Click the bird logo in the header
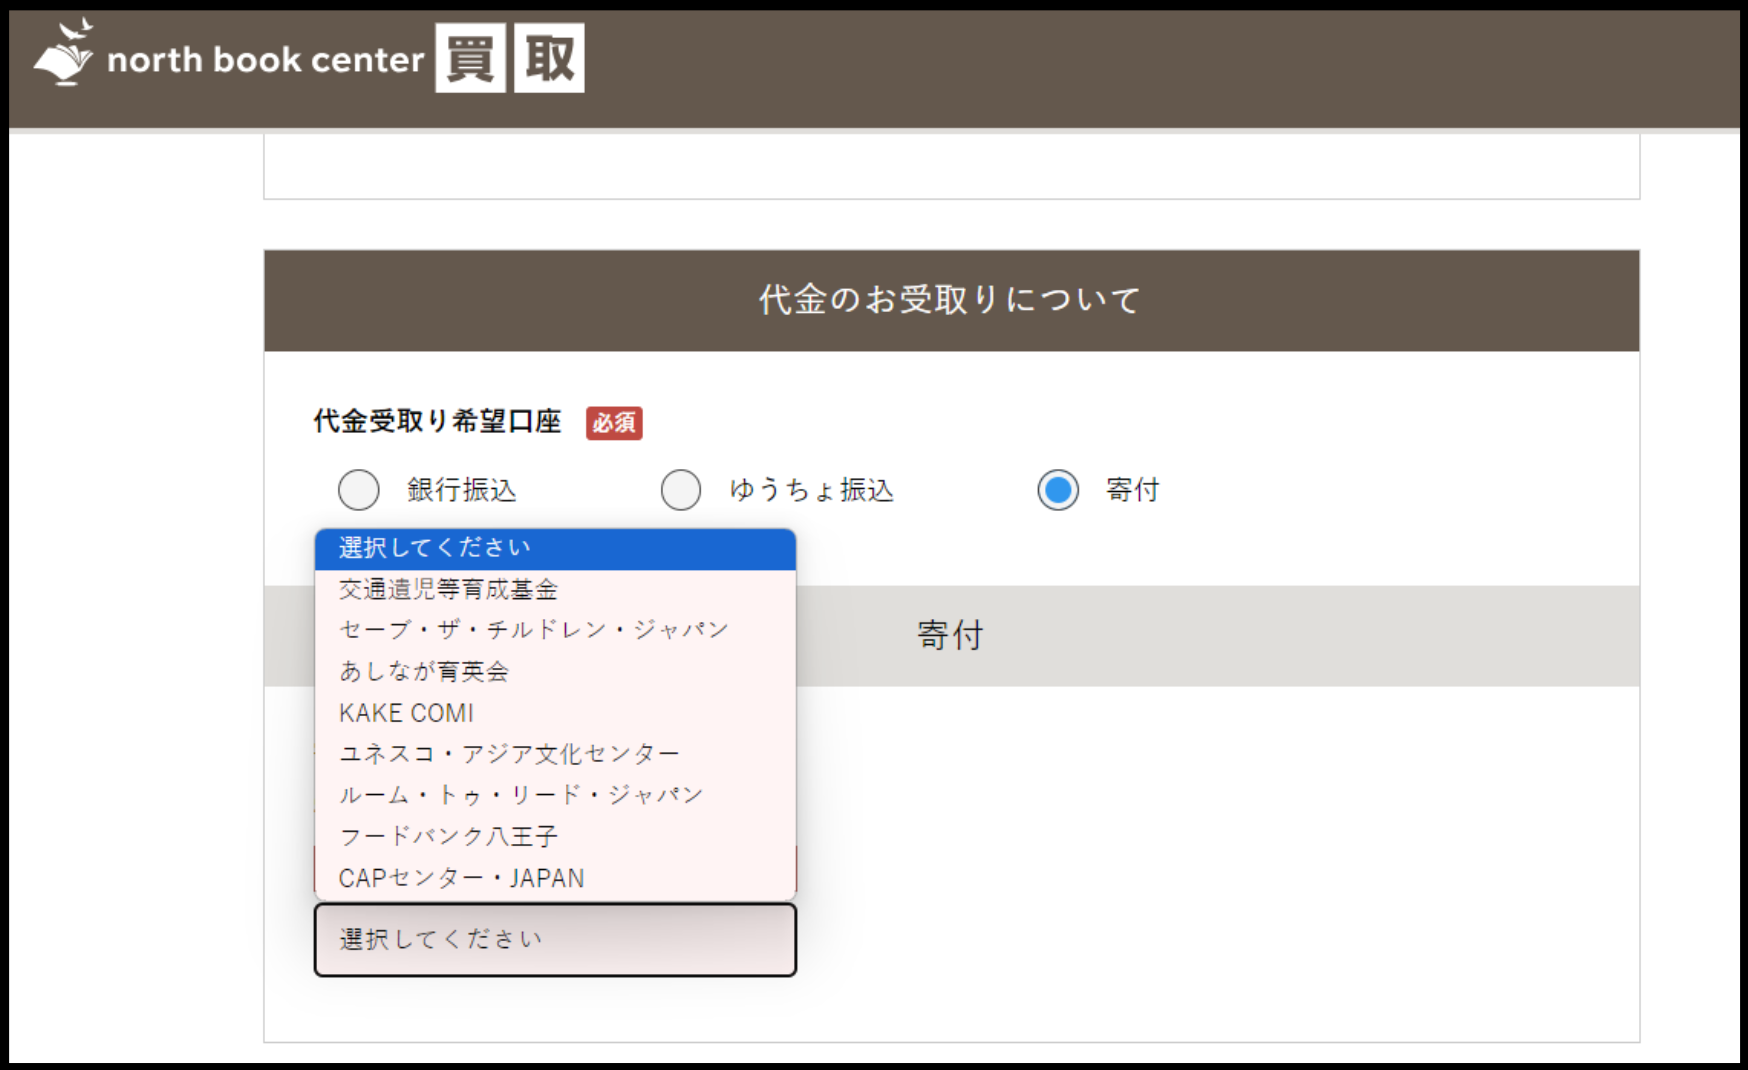Image resolution: width=1748 pixels, height=1070 pixels. (x=63, y=54)
